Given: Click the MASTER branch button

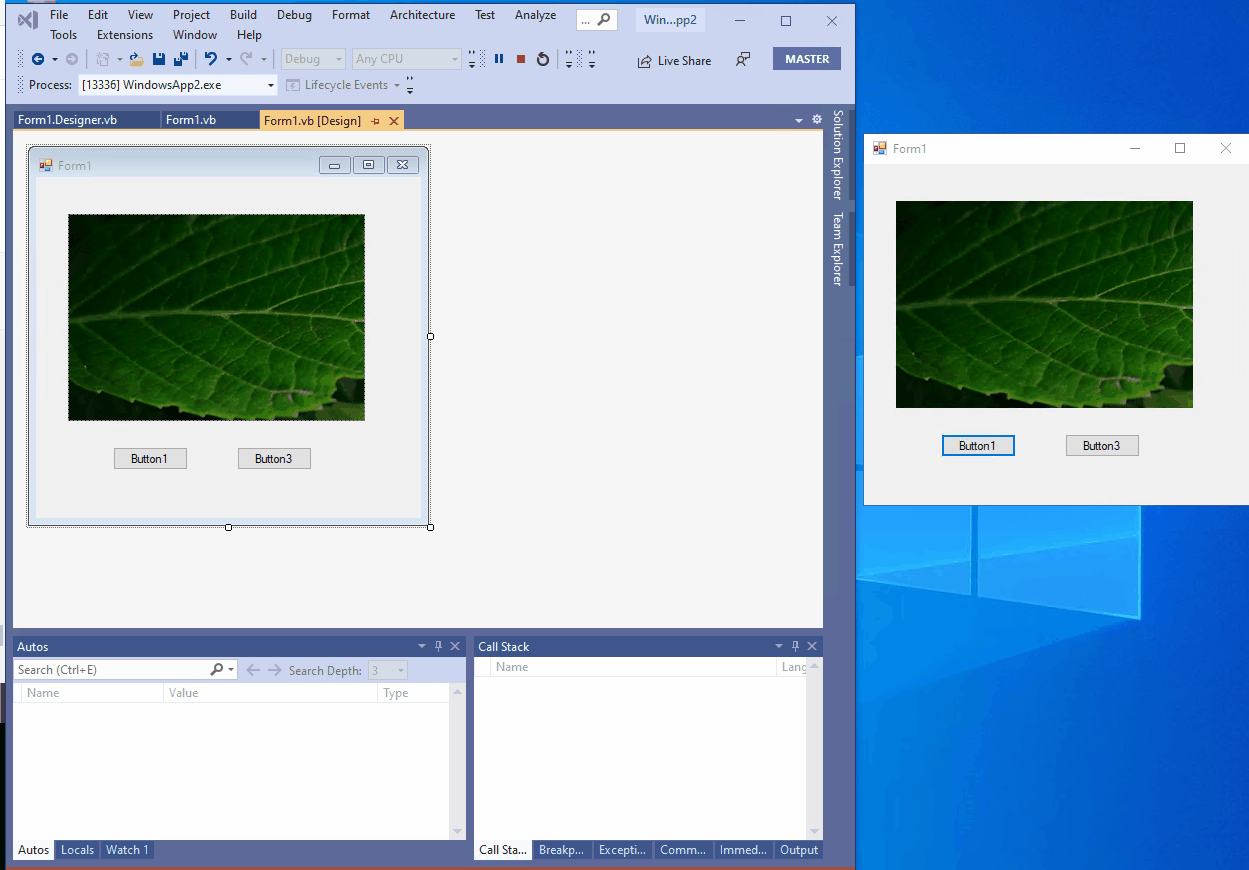Looking at the screenshot, I should 806,58.
